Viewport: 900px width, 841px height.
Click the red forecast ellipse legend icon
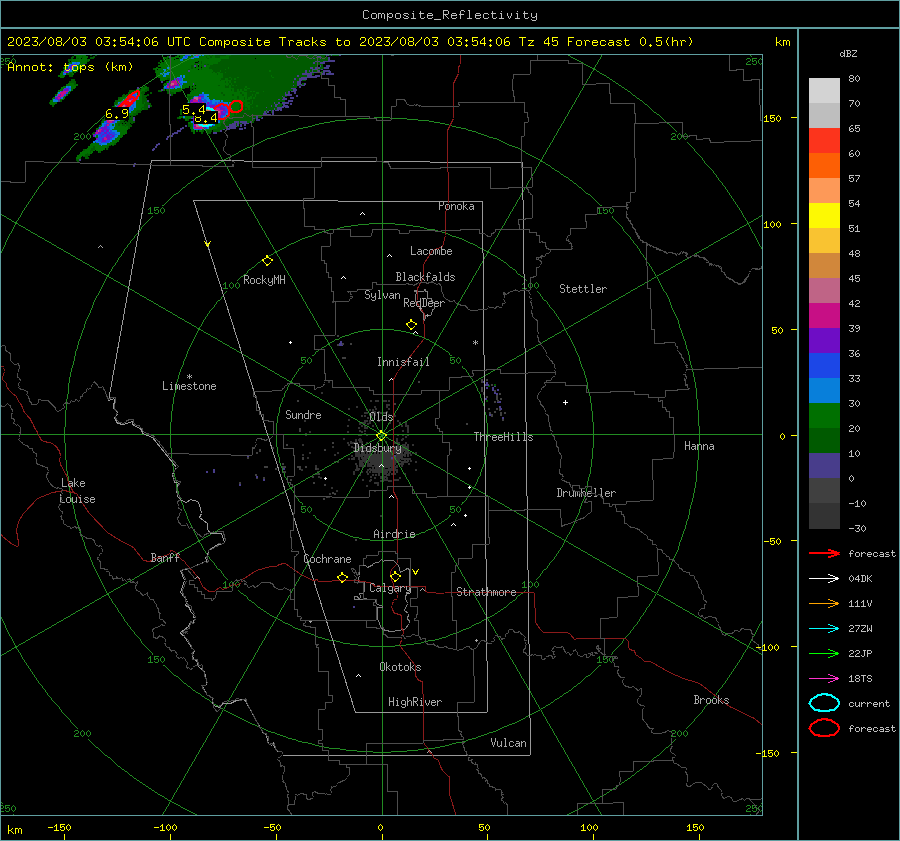tap(824, 728)
